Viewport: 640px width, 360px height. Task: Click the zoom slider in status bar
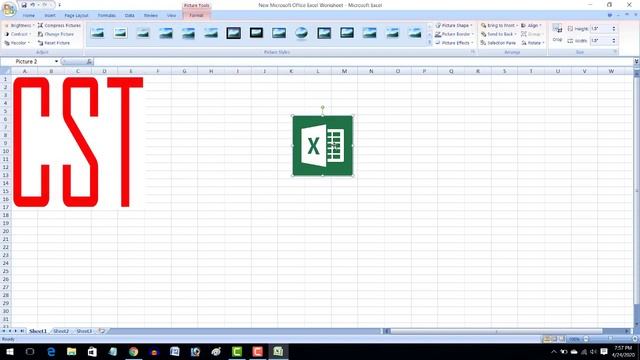(610, 339)
